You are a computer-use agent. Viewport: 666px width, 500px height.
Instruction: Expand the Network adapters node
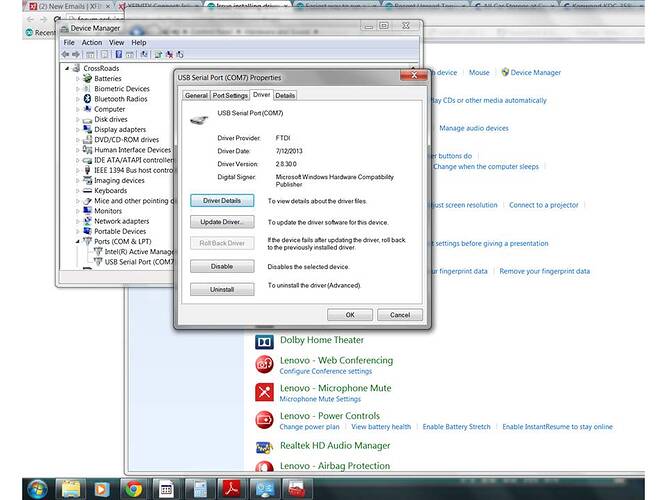(78, 221)
